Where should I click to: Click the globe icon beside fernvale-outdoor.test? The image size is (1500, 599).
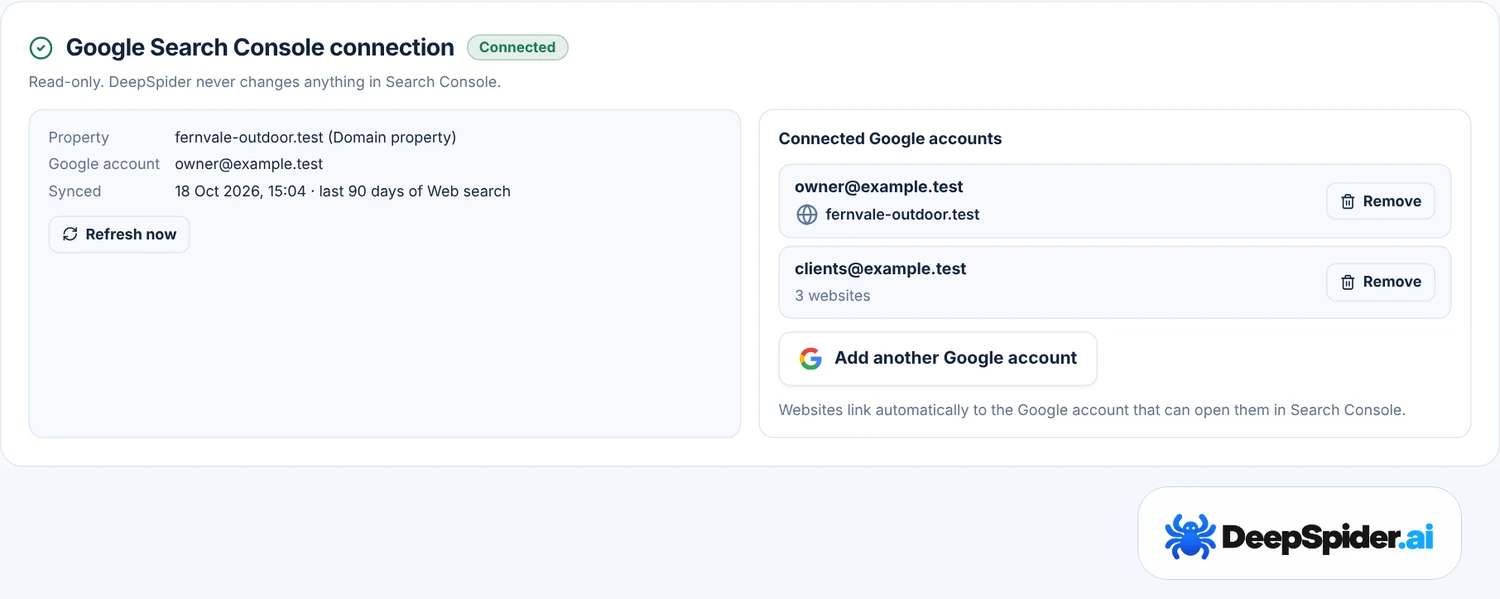click(807, 214)
